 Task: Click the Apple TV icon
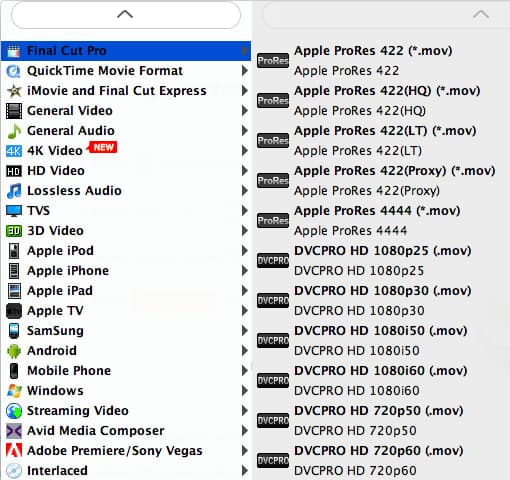point(14,311)
